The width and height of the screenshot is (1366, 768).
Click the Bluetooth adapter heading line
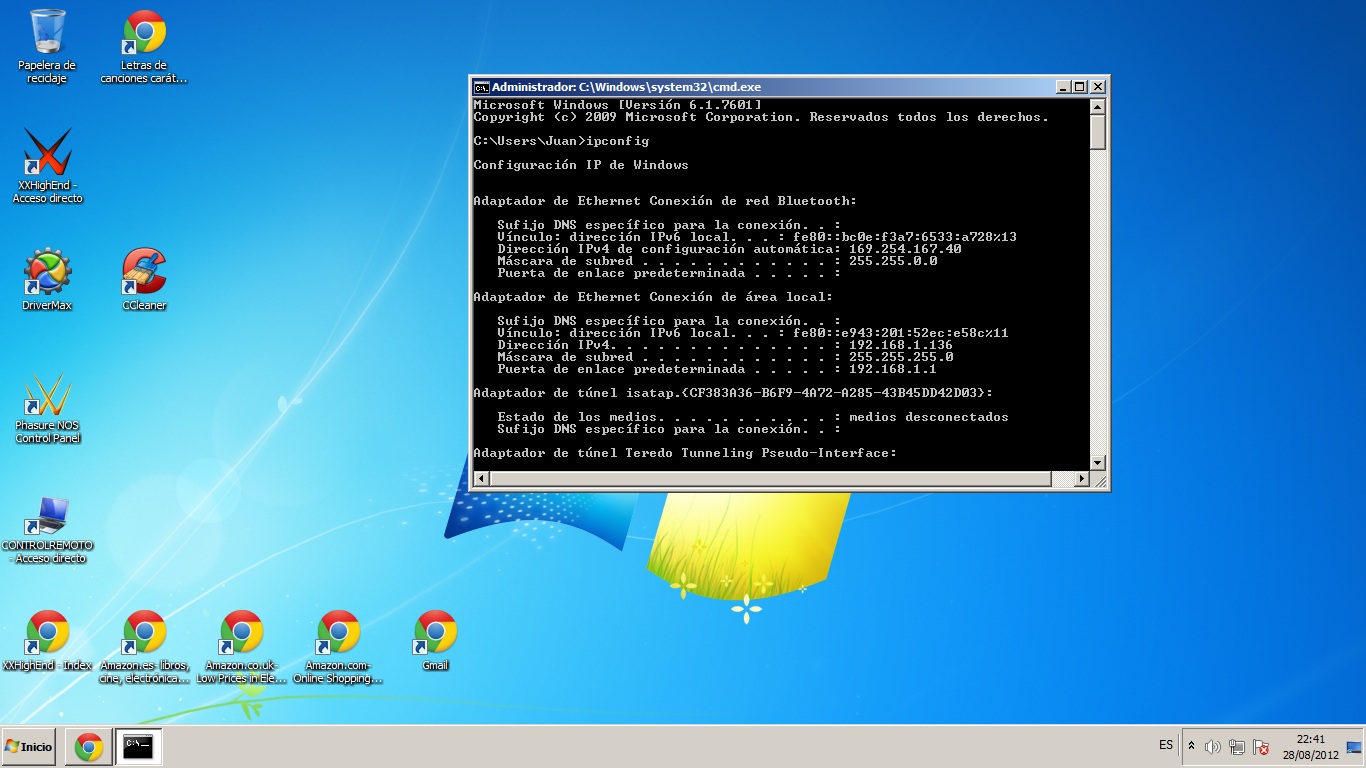(x=665, y=201)
